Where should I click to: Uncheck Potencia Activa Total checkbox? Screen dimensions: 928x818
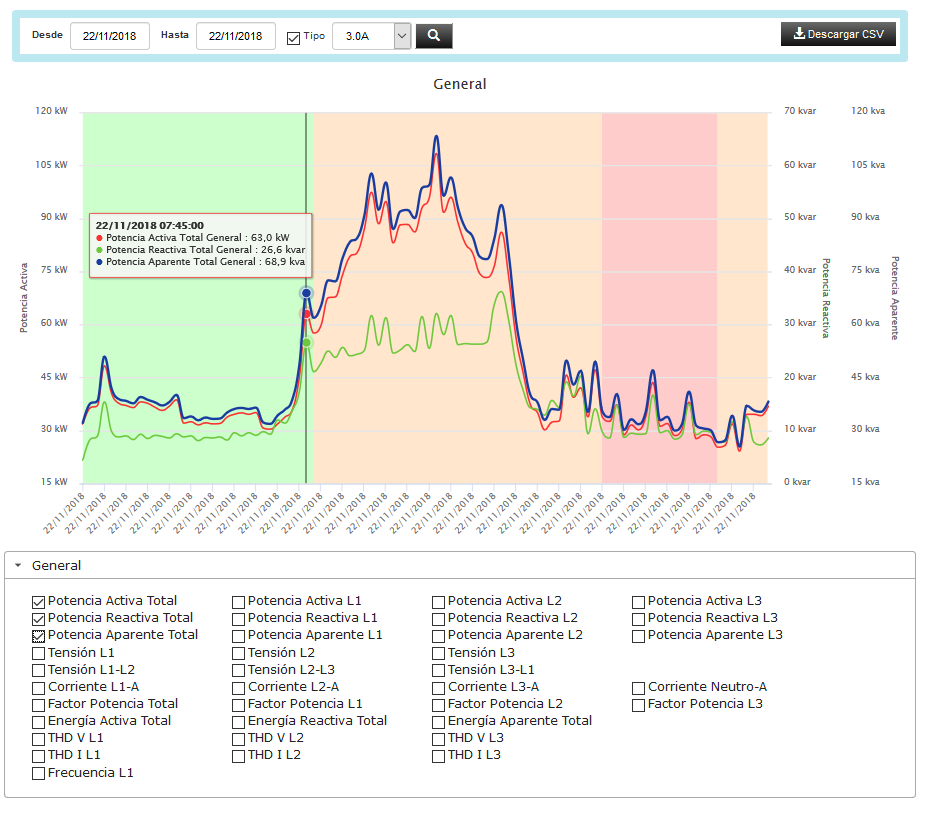point(39,602)
